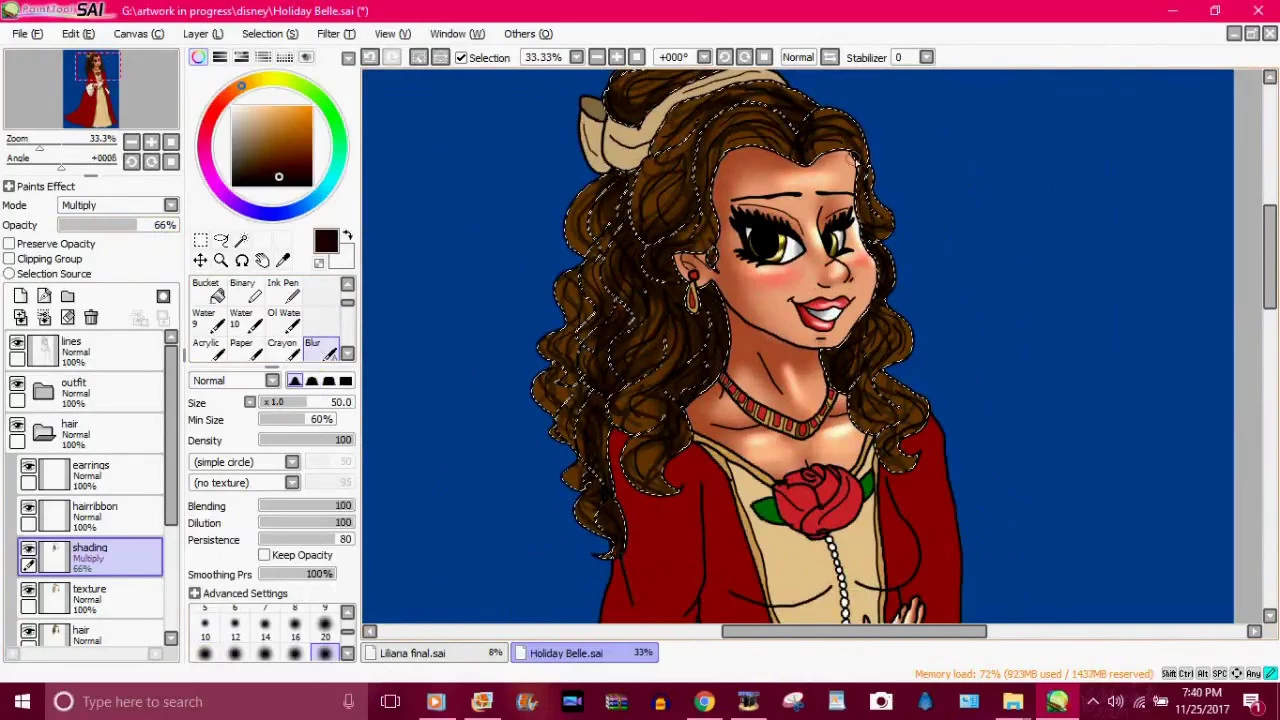
Task: Hide the texture layer
Action: (28, 591)
